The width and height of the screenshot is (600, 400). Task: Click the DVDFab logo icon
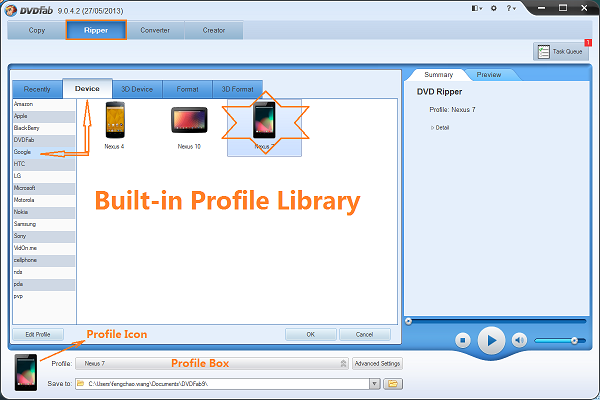tap(11, 10)
